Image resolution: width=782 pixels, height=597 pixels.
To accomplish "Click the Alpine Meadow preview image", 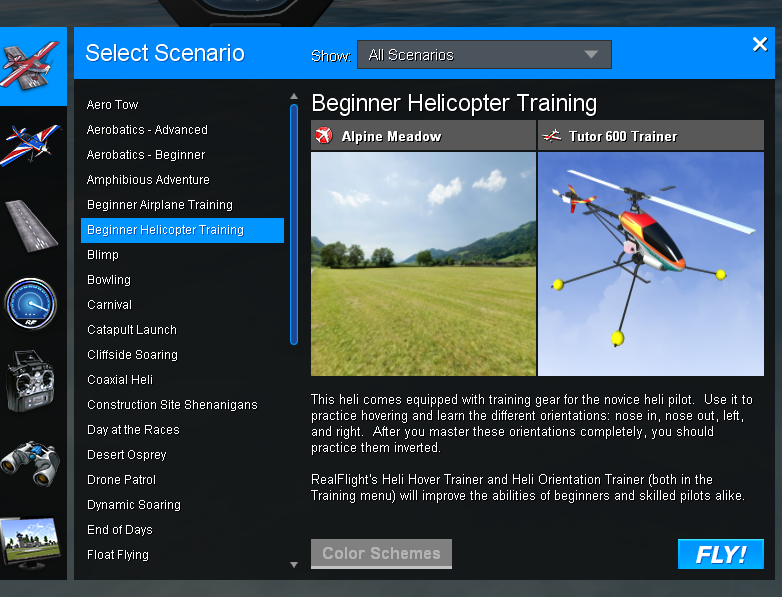I will pos(423,264).
